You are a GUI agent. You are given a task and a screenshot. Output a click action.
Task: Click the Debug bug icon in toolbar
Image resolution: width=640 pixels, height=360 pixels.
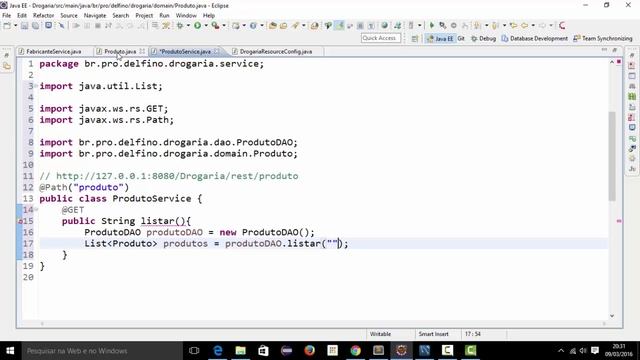click(x=180, y=26)
